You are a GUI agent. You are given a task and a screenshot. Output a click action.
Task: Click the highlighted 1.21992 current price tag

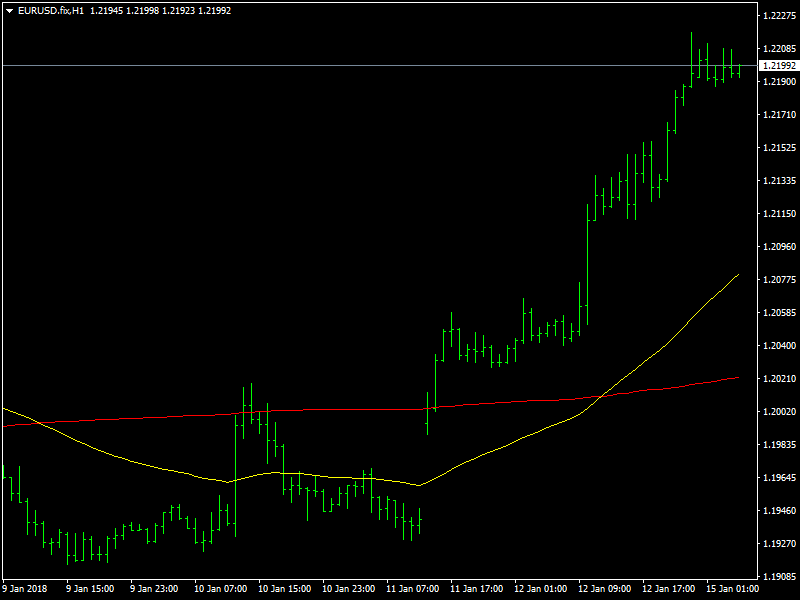778,66
